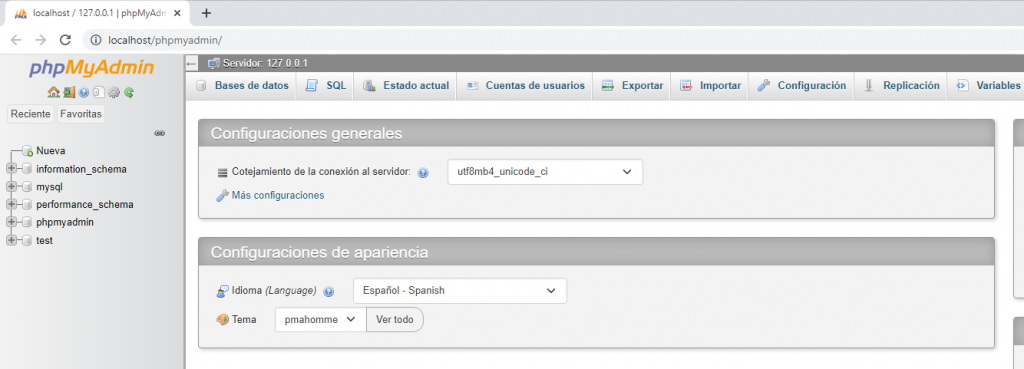Reload navigation panel green refresh icon
1024x369 pixels.
click(x=129, y=92)
